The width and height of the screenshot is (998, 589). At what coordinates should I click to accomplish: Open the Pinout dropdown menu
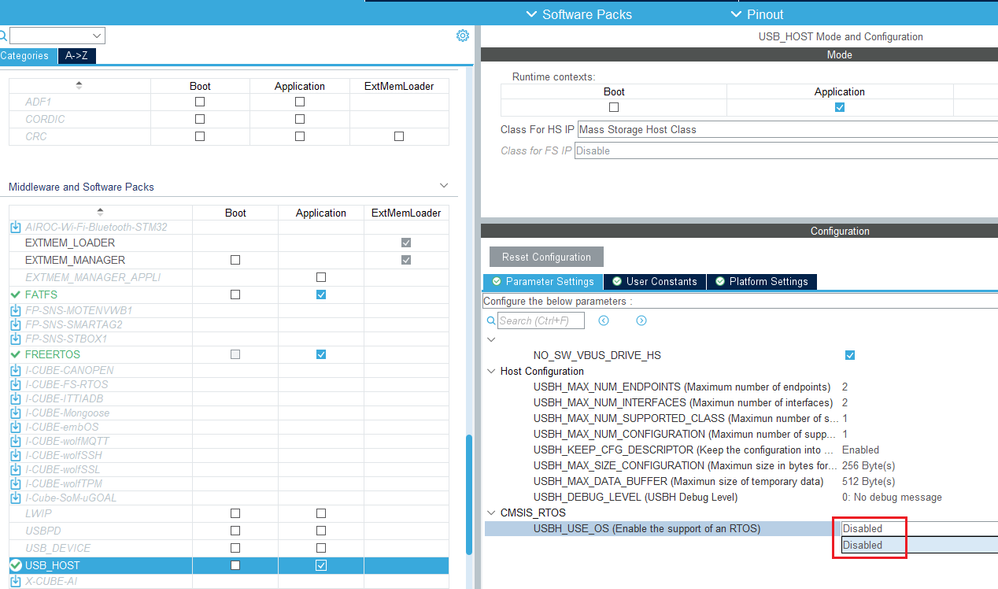tap(757, 14)
